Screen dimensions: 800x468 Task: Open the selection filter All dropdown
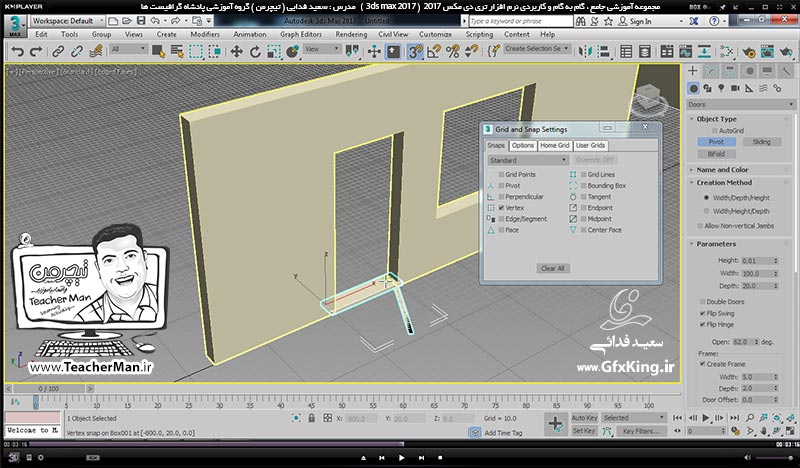point(129,49)
